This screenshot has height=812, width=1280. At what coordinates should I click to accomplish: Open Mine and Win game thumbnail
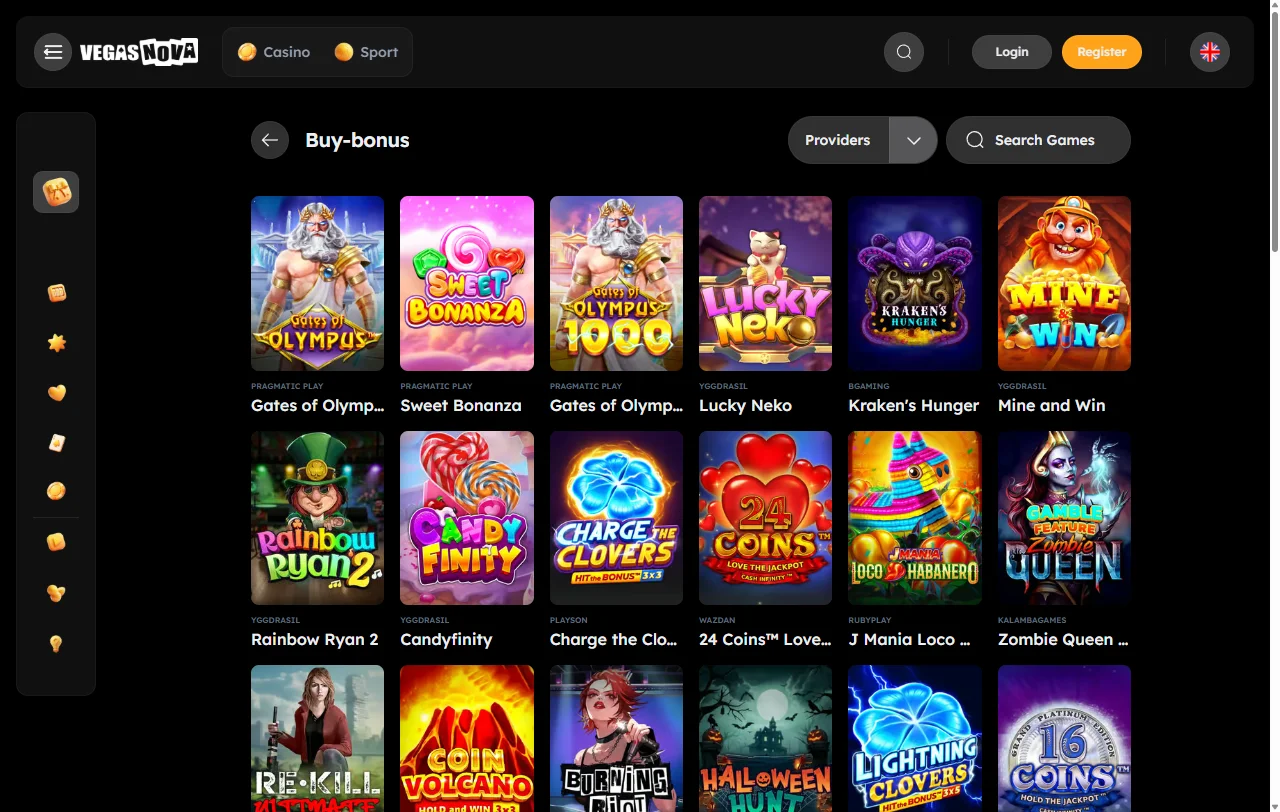[1064, 283]
